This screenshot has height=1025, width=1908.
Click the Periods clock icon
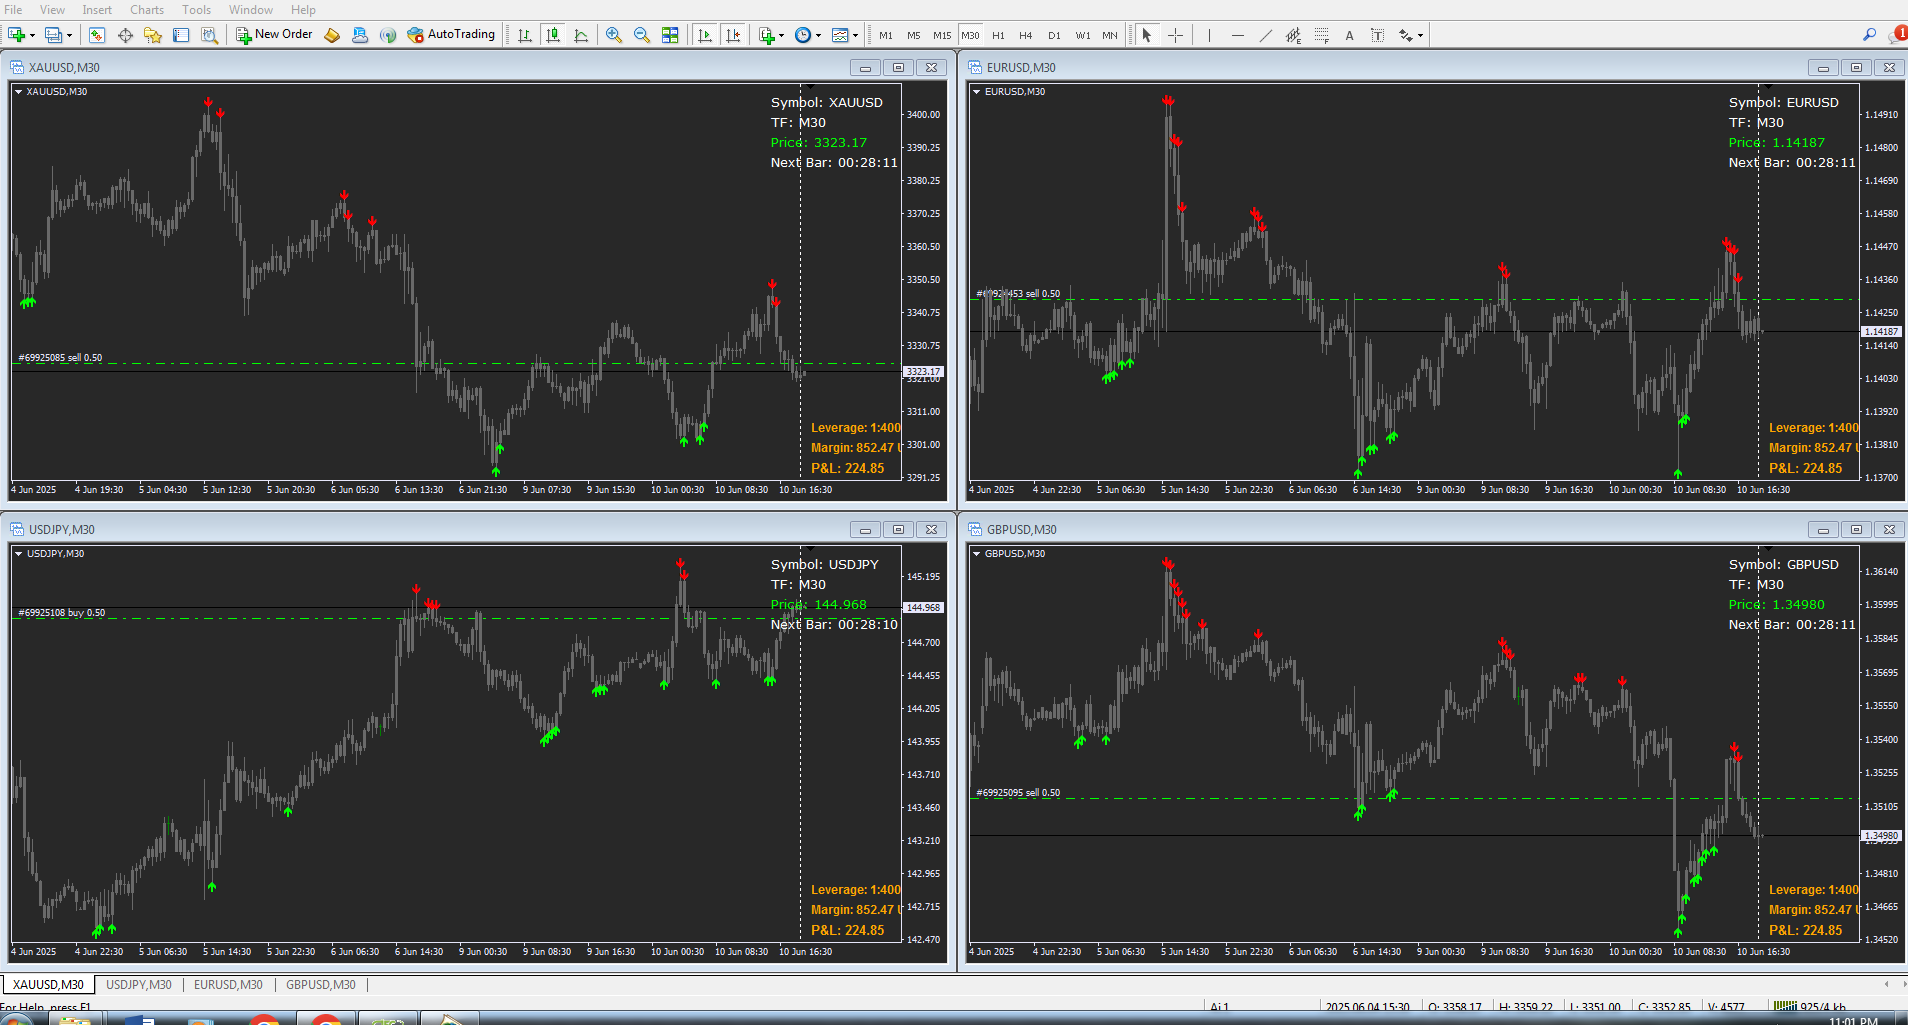(803, 35)
